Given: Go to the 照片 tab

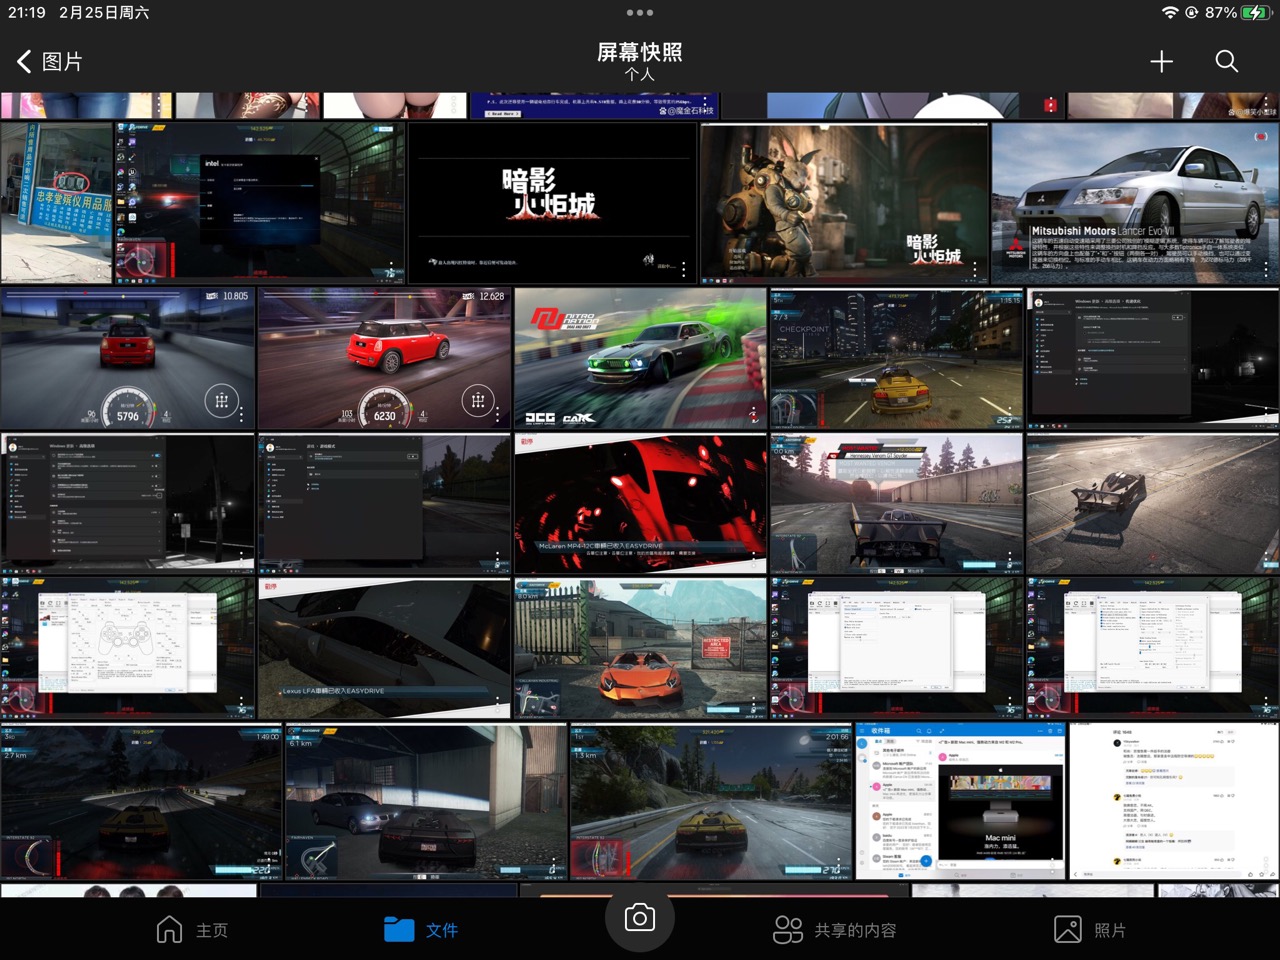Looking at the screenshot, I should click(x=1090, y=930).
